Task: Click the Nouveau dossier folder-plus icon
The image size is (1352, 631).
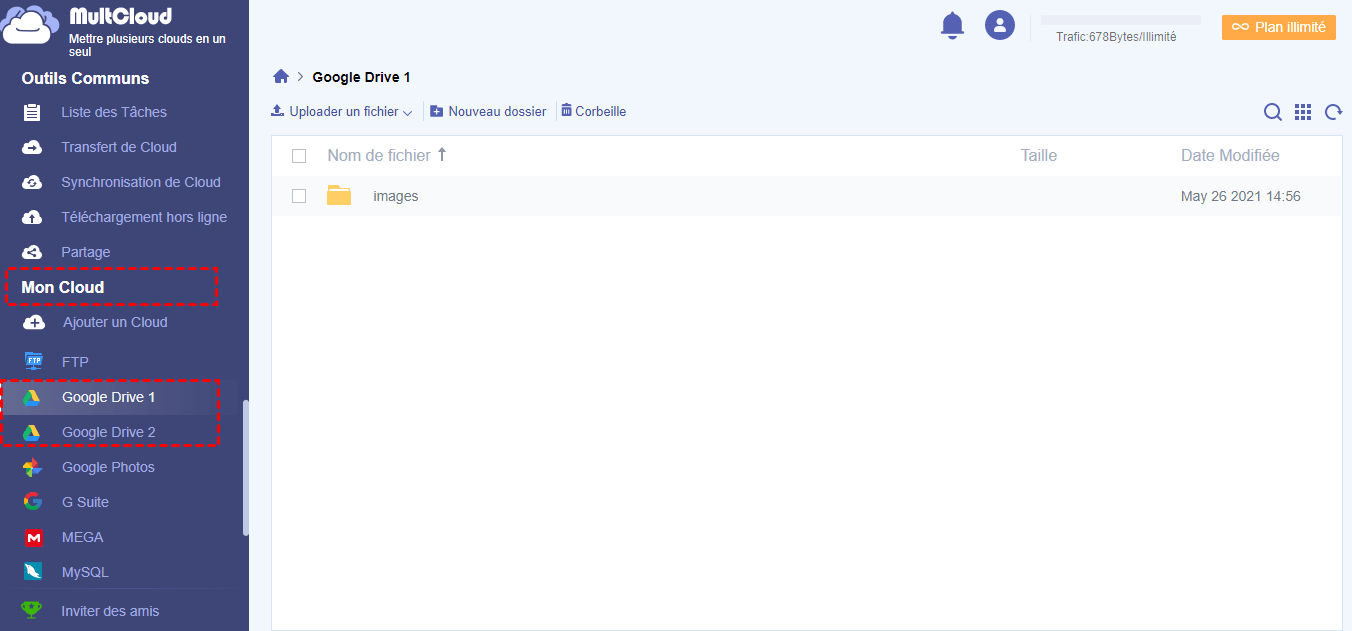Action: [437, 111]
